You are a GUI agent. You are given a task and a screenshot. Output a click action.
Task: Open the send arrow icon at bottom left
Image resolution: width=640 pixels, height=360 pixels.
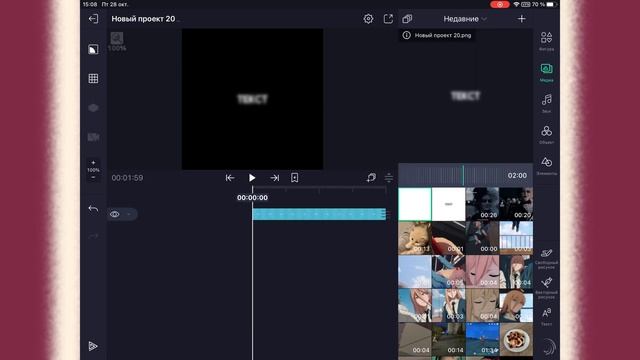point(93,346)
